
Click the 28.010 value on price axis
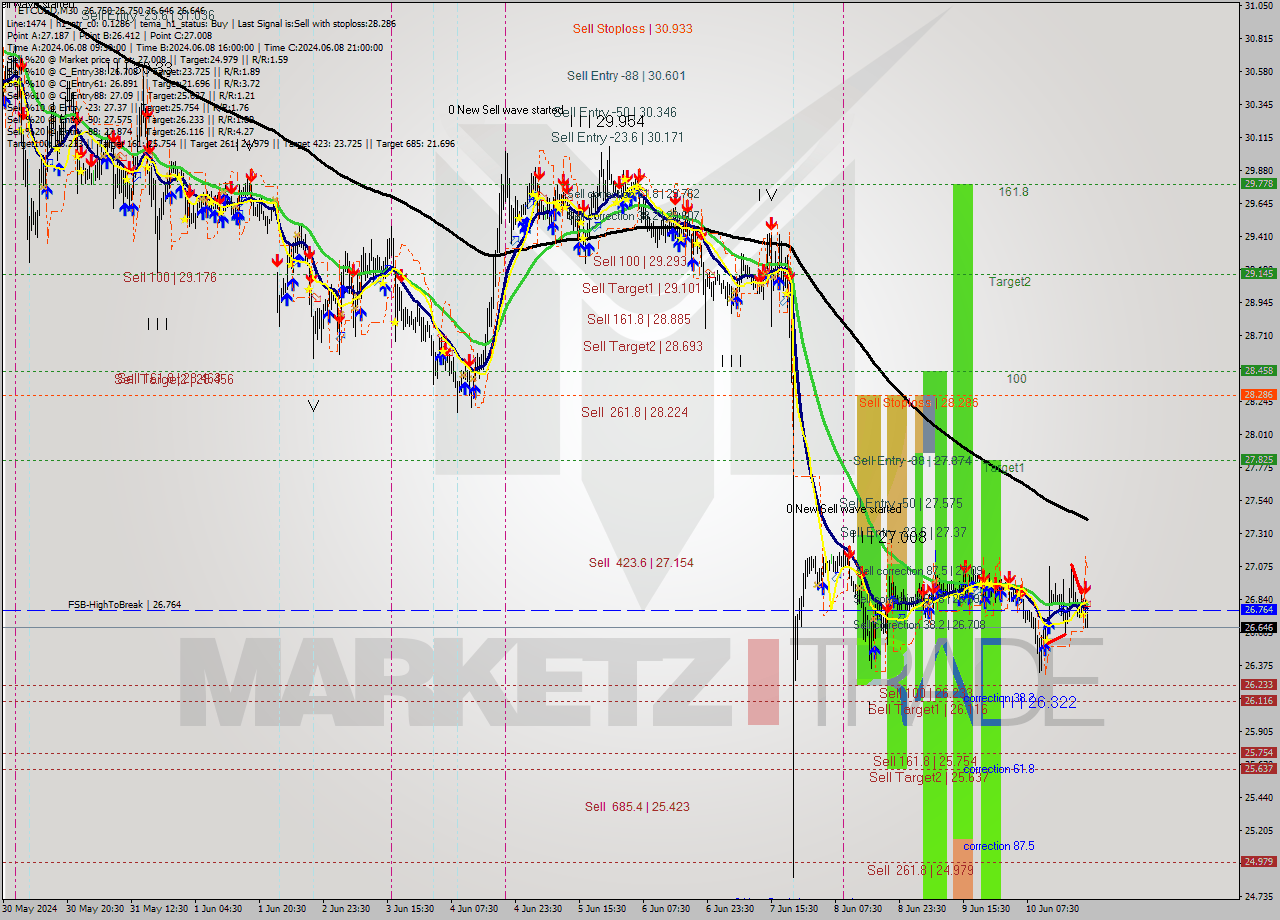1258,435
